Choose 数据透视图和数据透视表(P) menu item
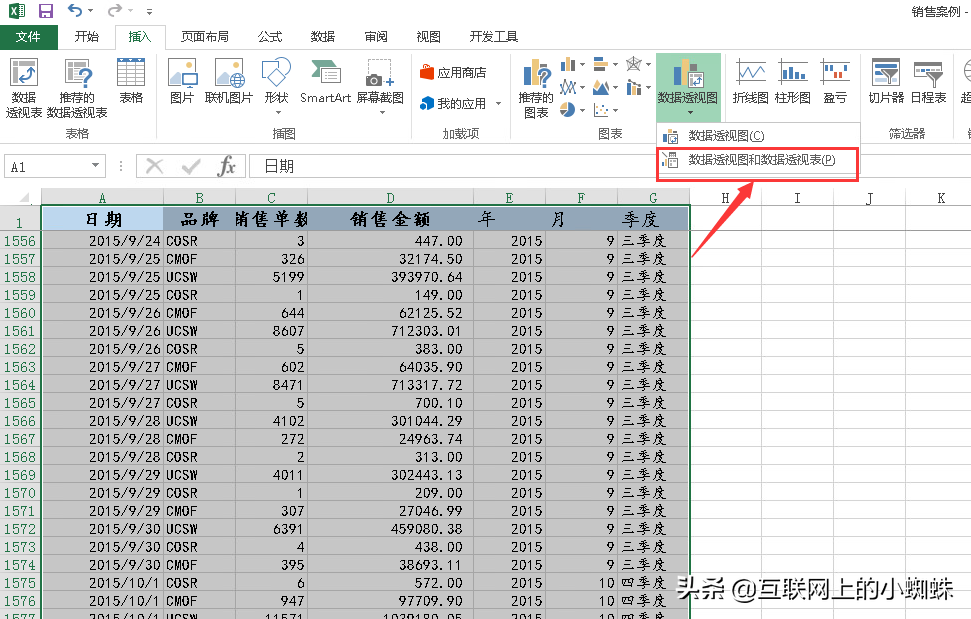 point(757,160)
